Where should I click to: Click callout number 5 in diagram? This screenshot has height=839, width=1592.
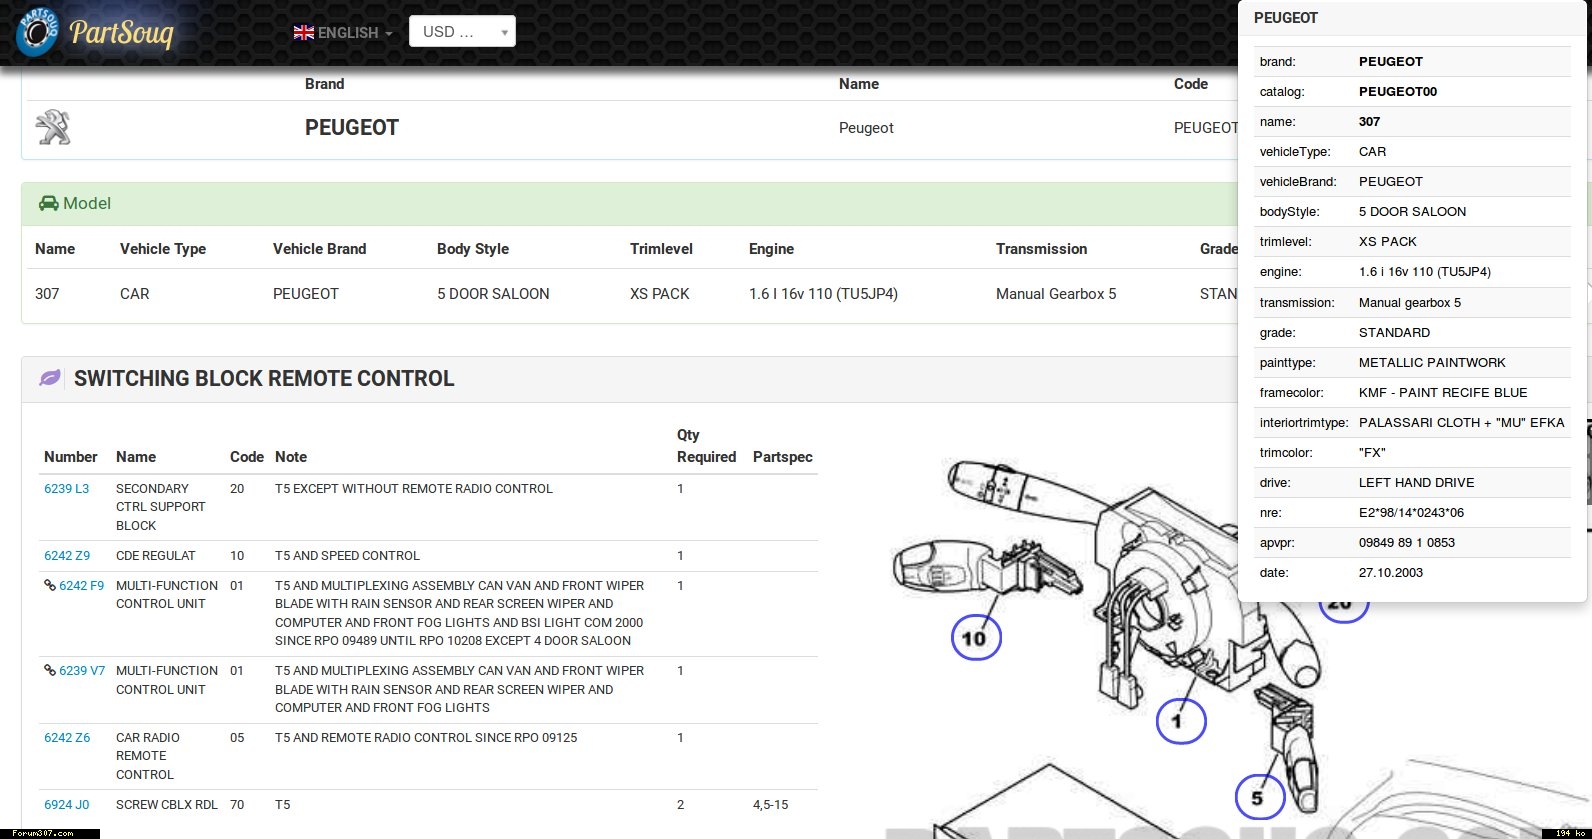tap(1259, 798)
